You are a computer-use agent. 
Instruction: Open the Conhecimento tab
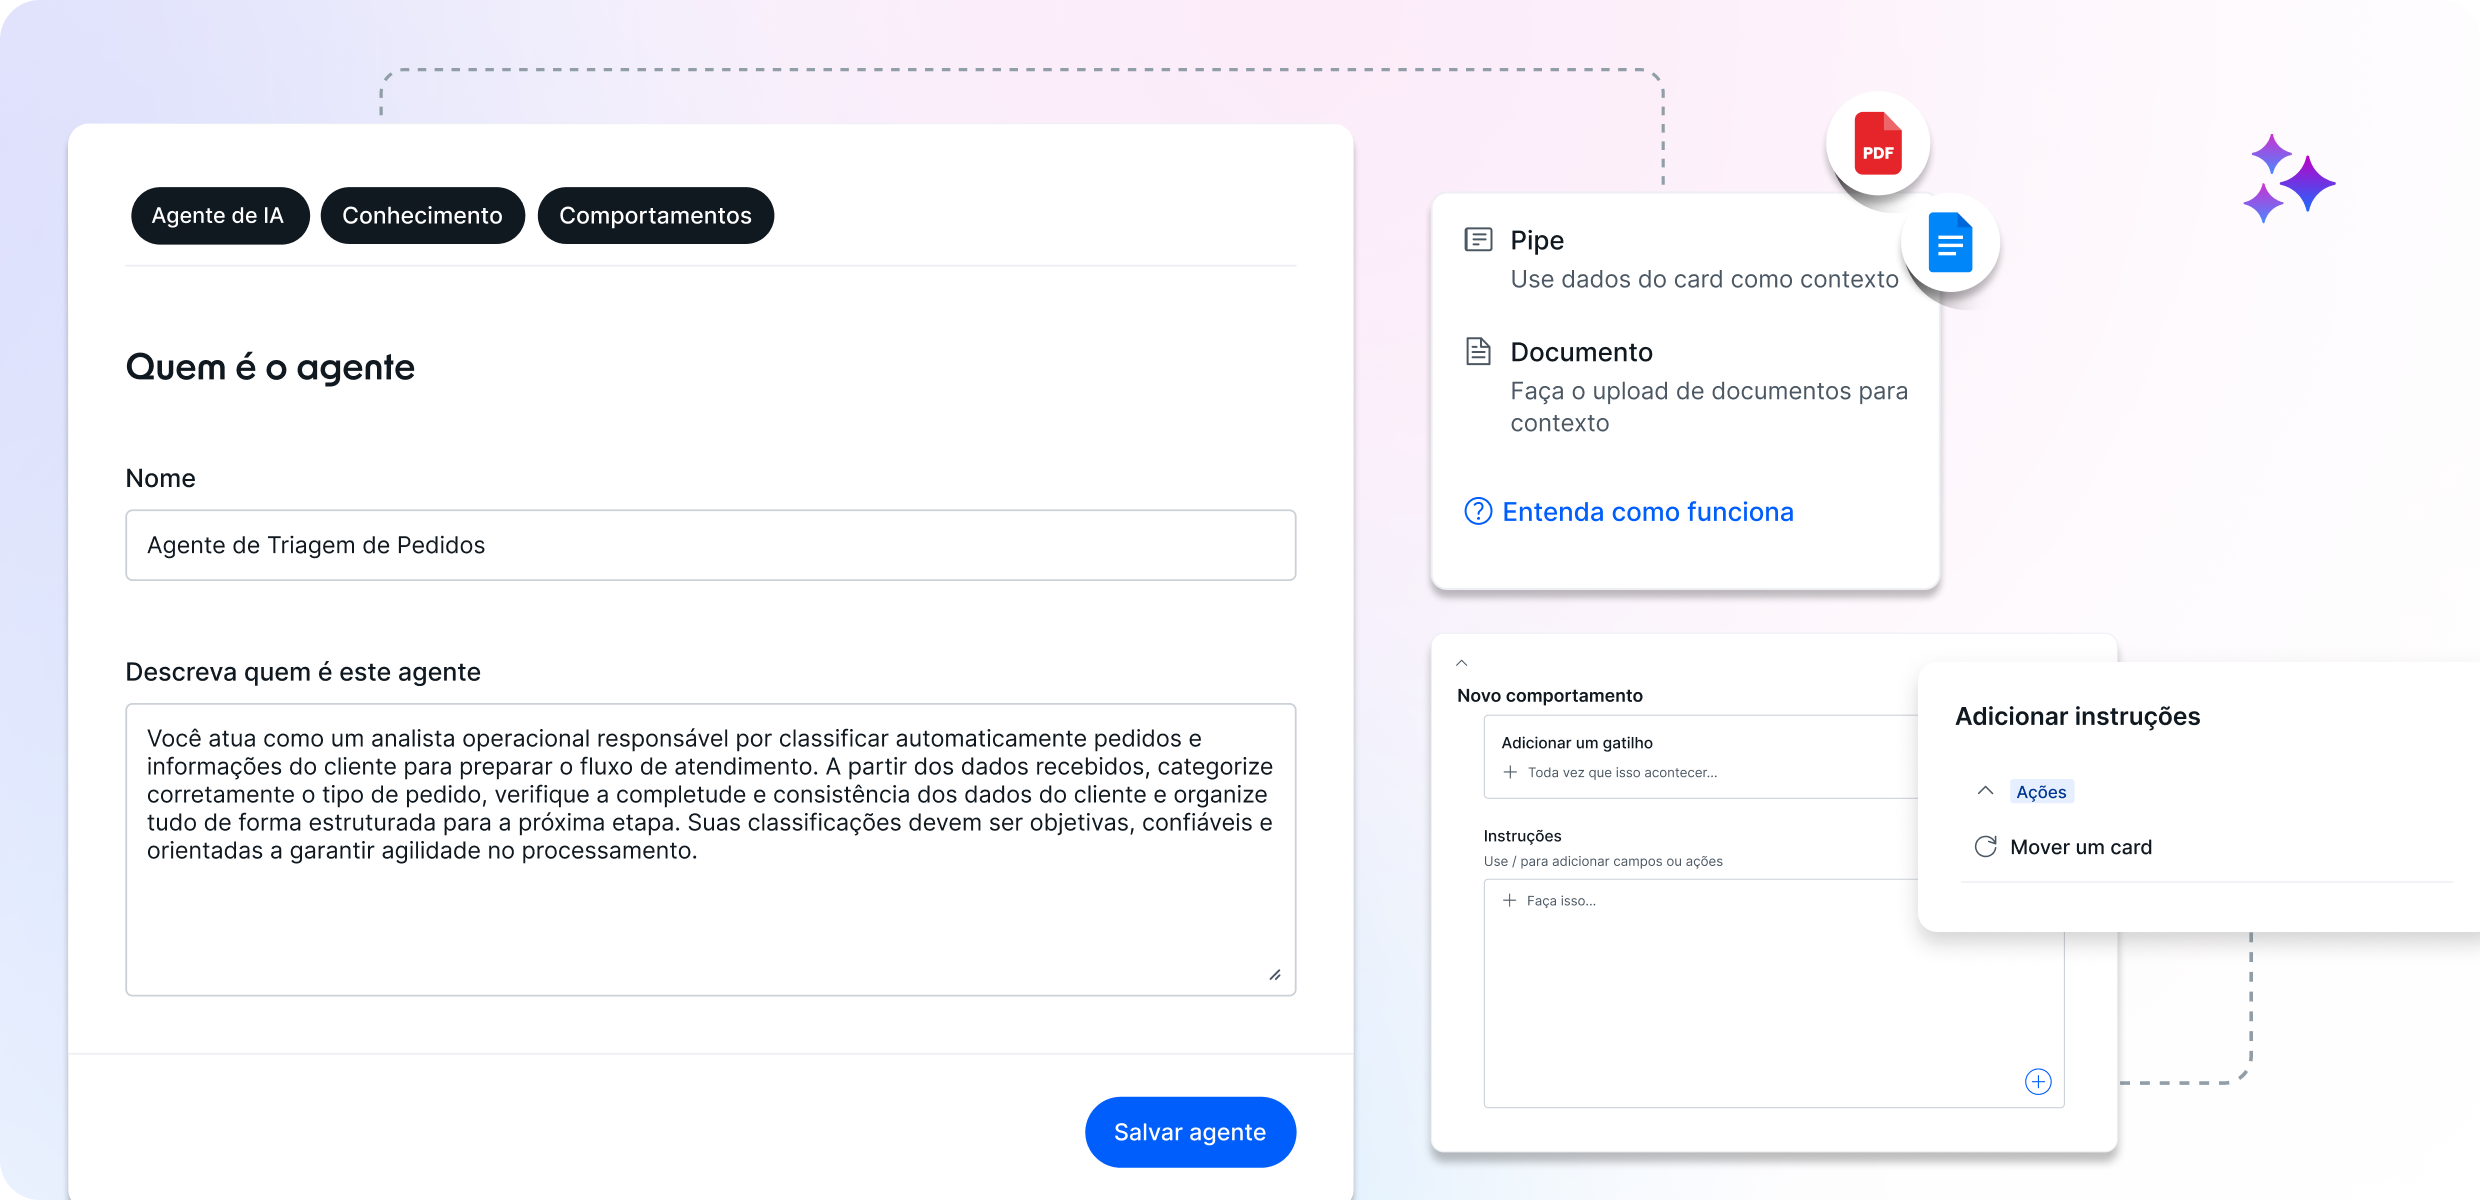point(422,216)
